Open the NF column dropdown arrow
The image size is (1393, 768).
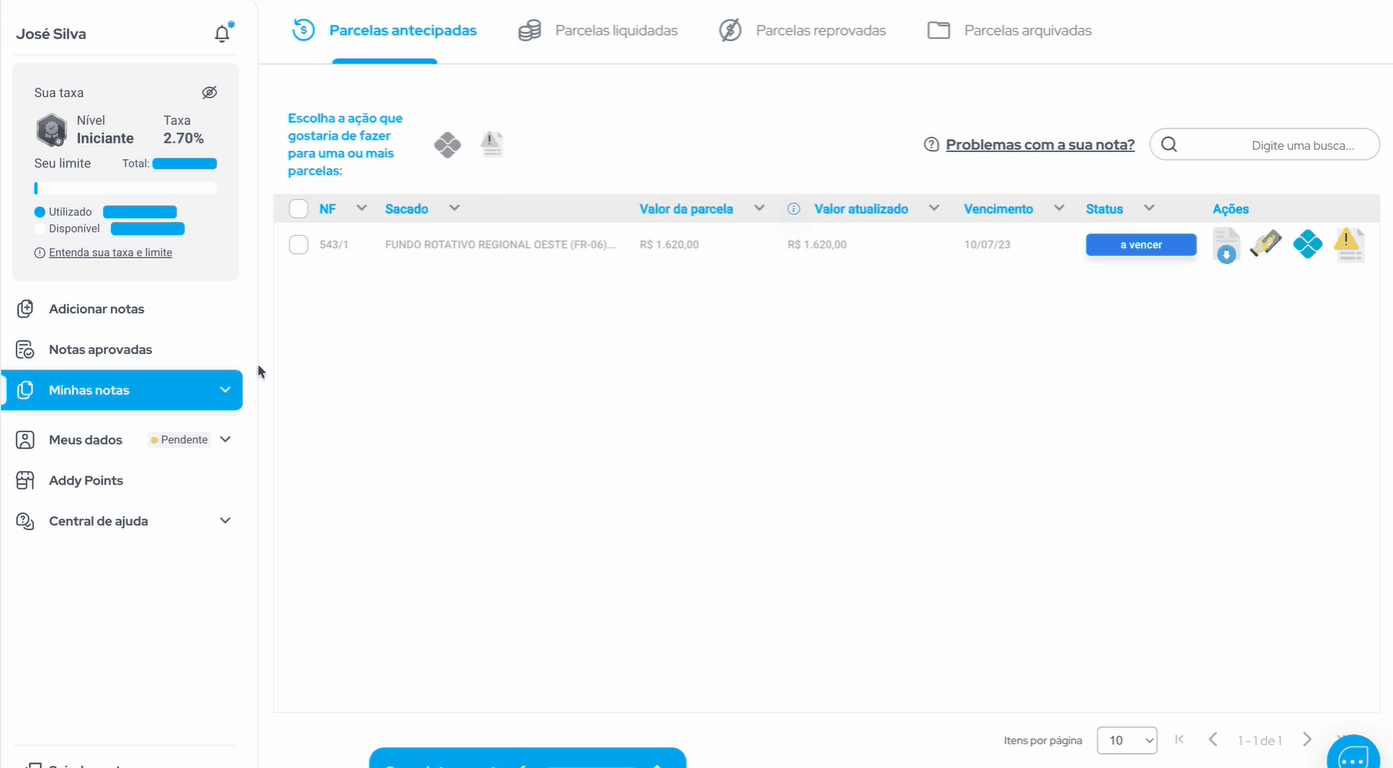[x=361, y=208]
